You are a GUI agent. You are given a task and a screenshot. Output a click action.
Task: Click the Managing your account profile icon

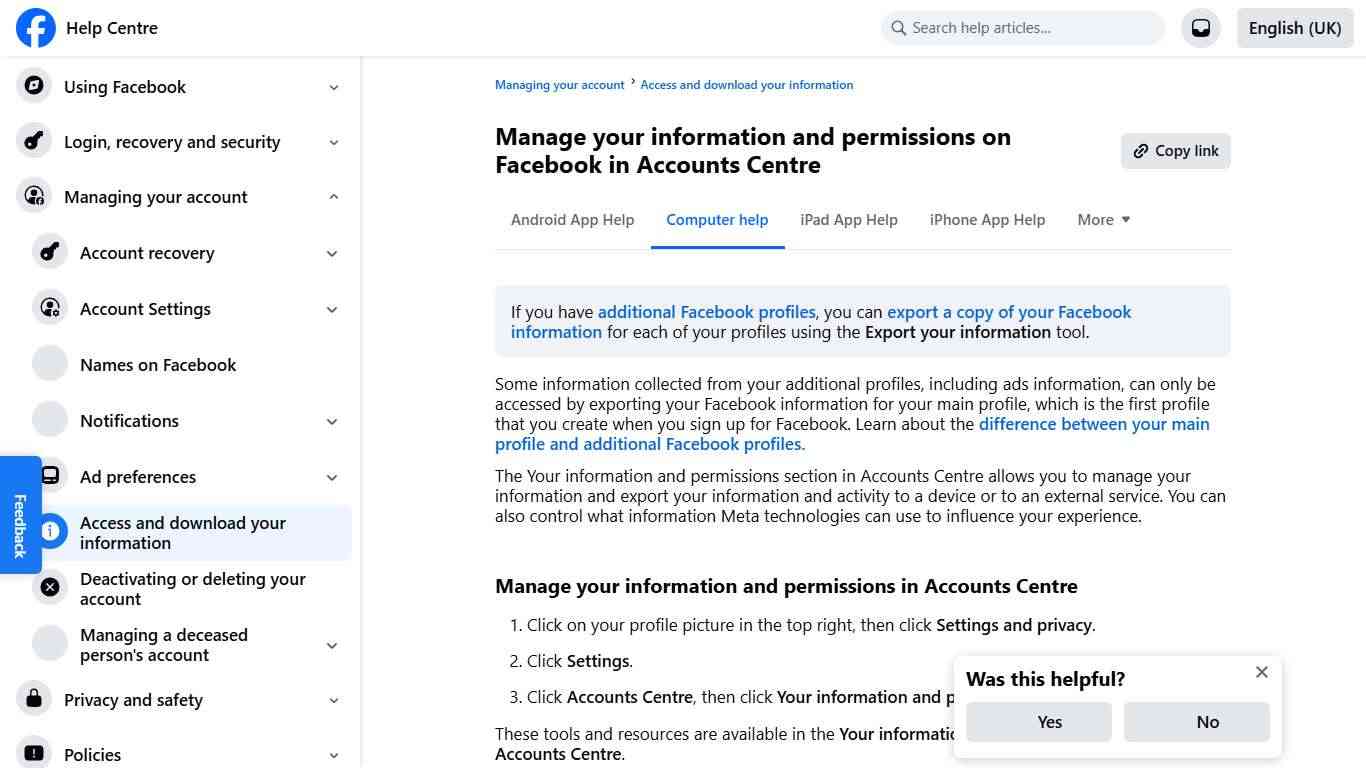(33, 196)
